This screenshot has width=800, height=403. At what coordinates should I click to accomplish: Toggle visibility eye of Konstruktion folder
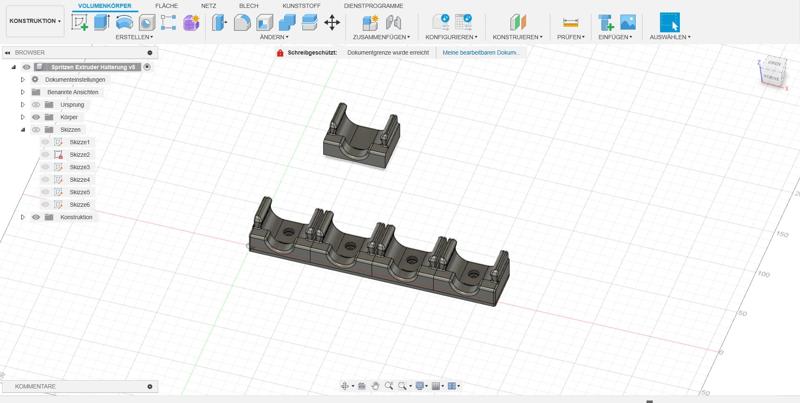[x=36, y=217]
